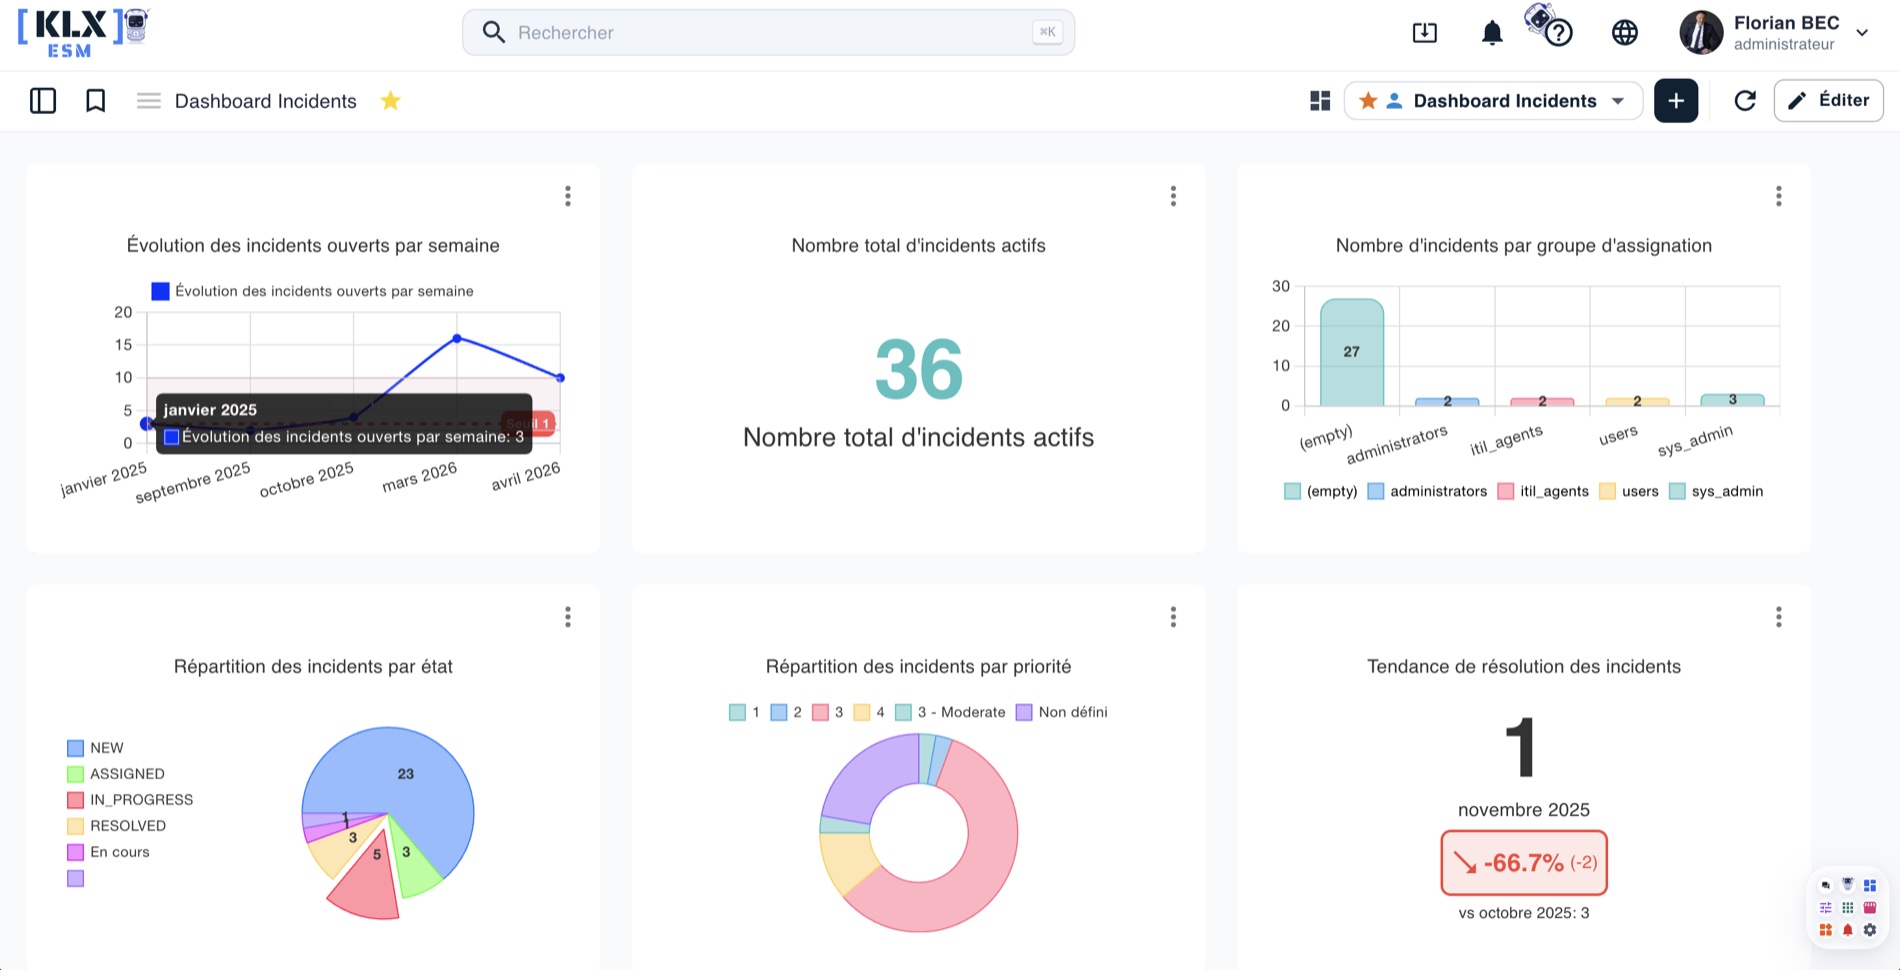The width and height of the screenshot is (1900, 970).
Task: Click the 'vs octobre 2025: 3' text
Action: pyautogui.click(x=1523, y=913)
